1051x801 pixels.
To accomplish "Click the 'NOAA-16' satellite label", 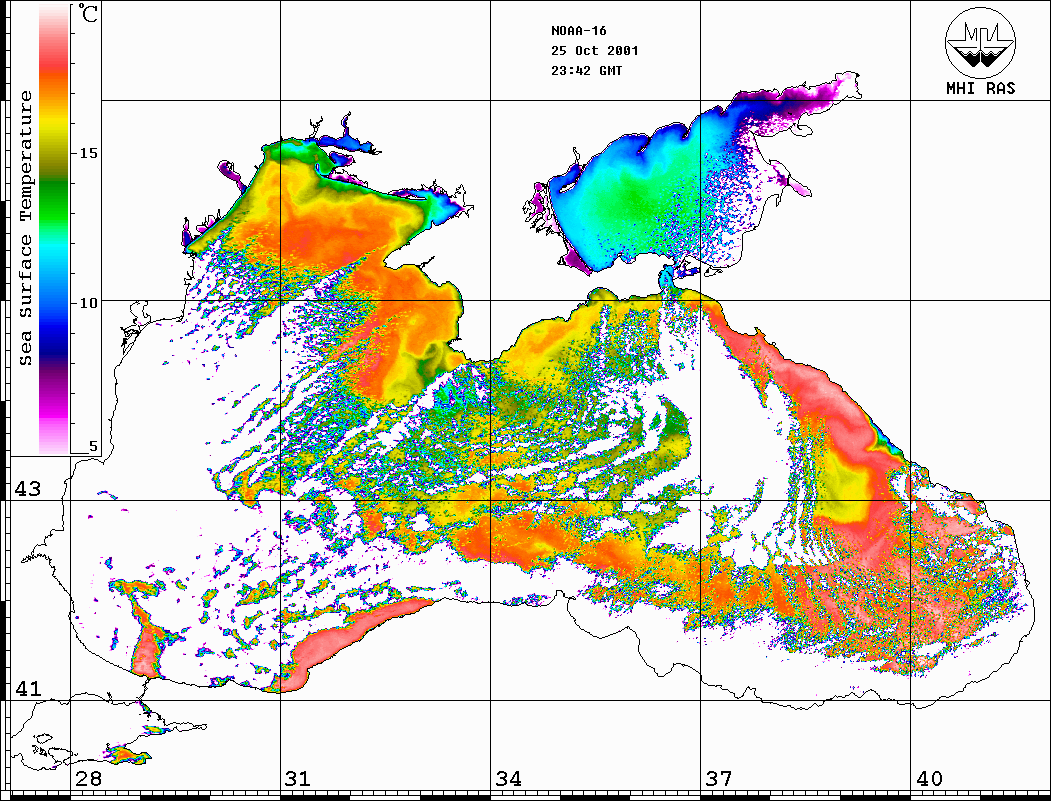I will 578,31.
